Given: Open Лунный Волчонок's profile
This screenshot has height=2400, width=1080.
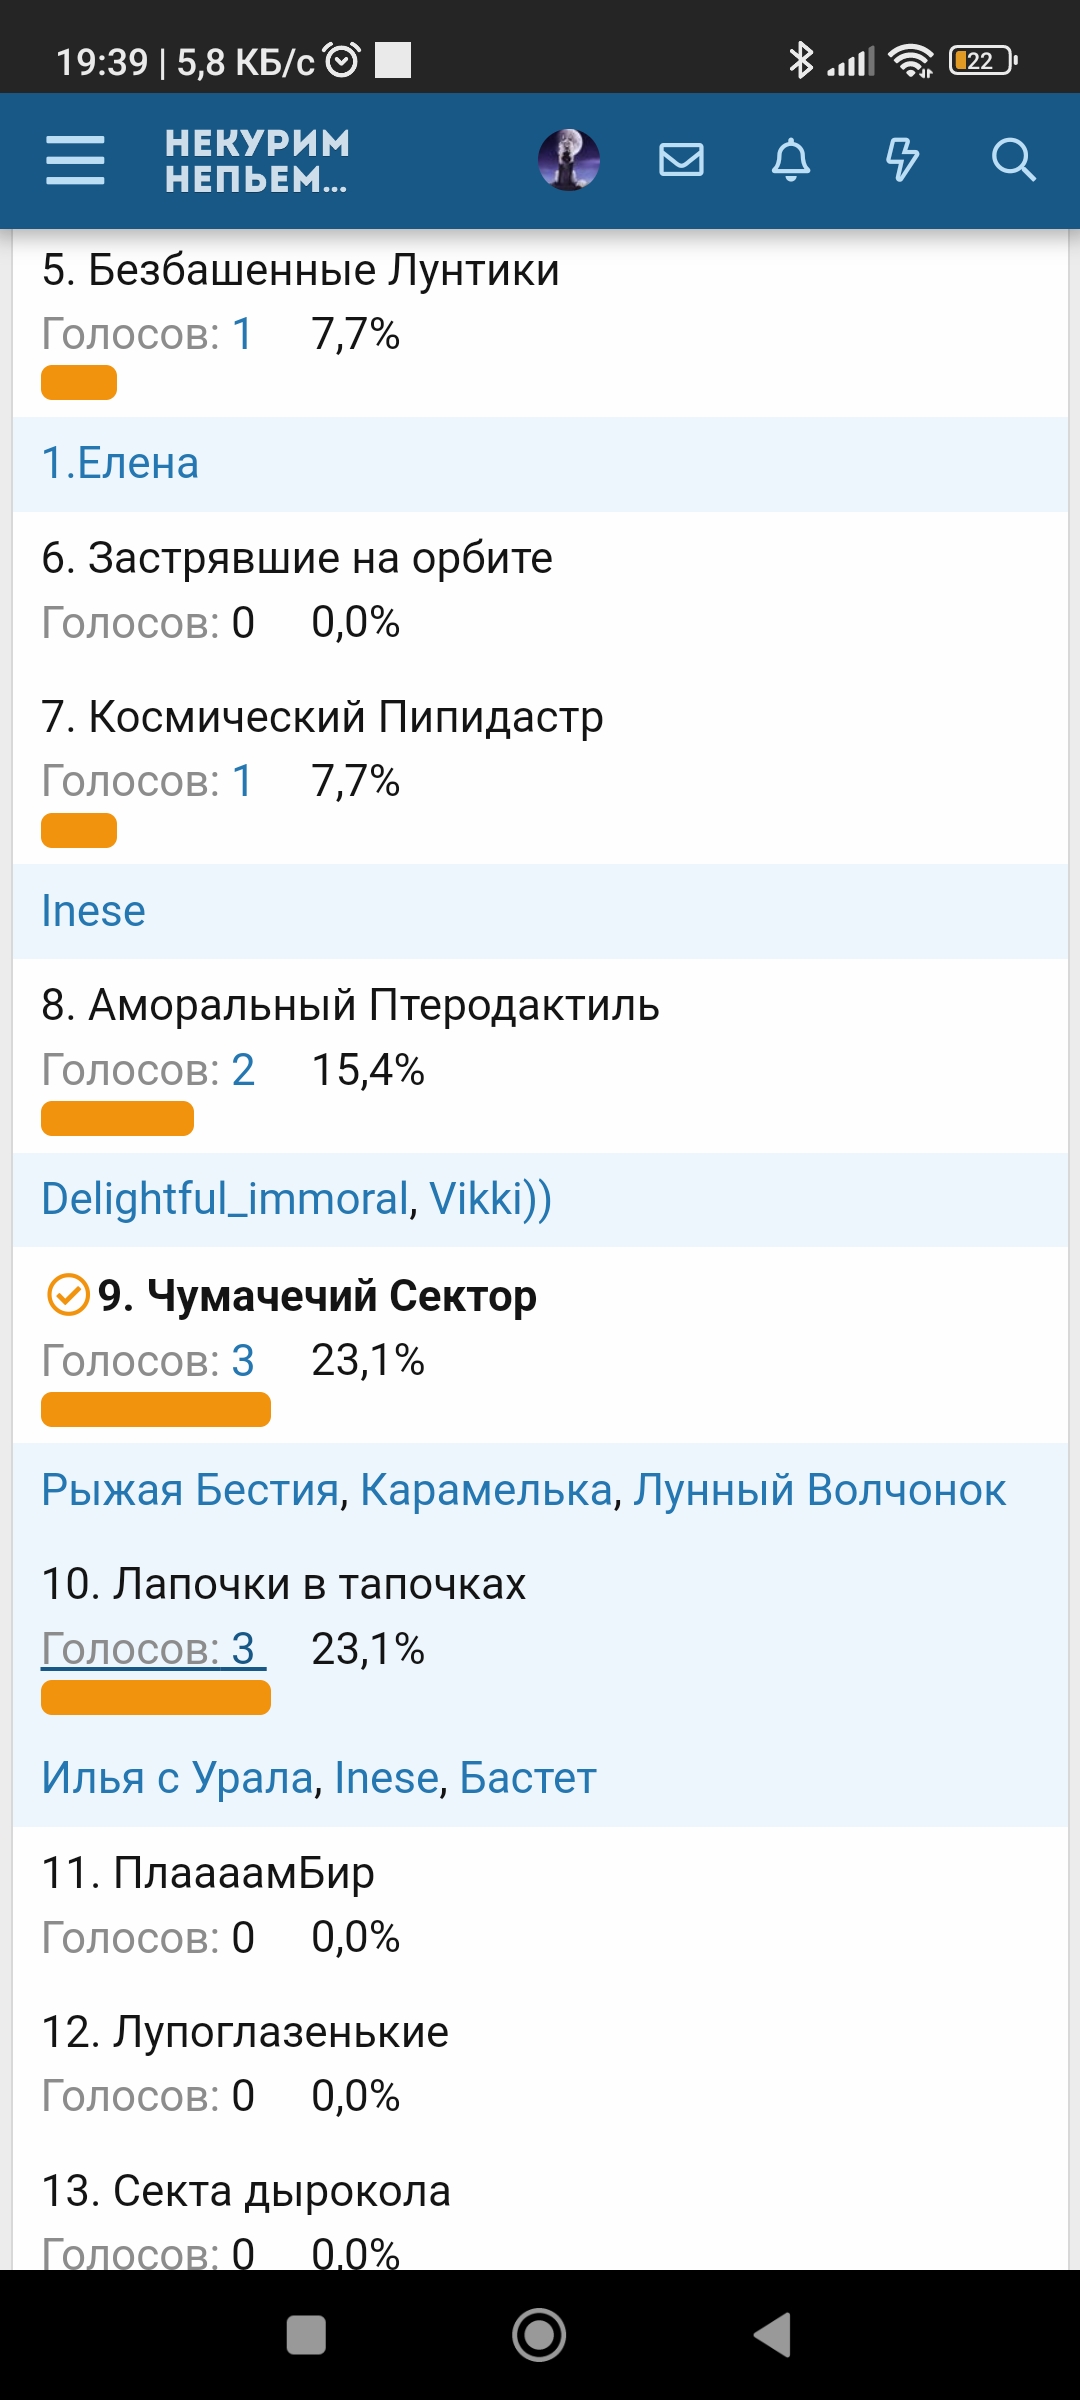Looking at the screenshot, I should click(x=819, y=1490).
